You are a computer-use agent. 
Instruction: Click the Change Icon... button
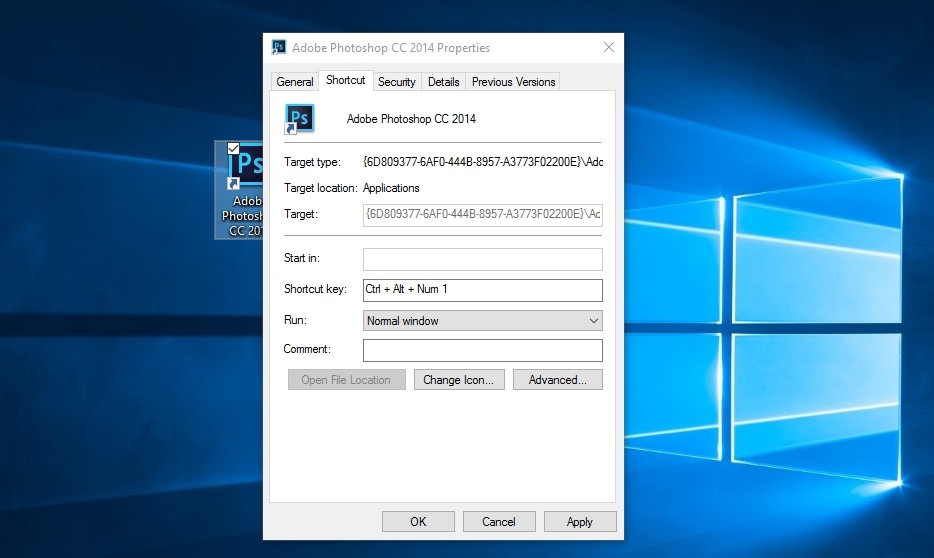(459, 380)
